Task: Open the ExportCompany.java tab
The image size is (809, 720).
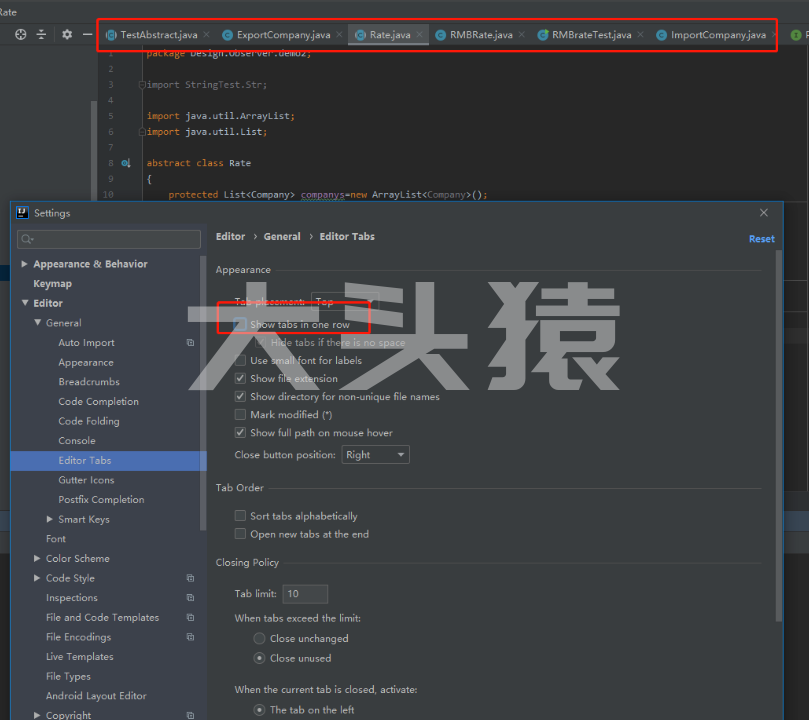Action: coord(282,35)
